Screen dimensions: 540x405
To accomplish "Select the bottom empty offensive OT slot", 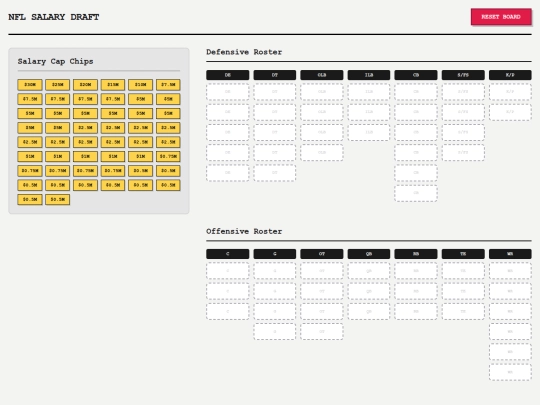I will (322, 332).
